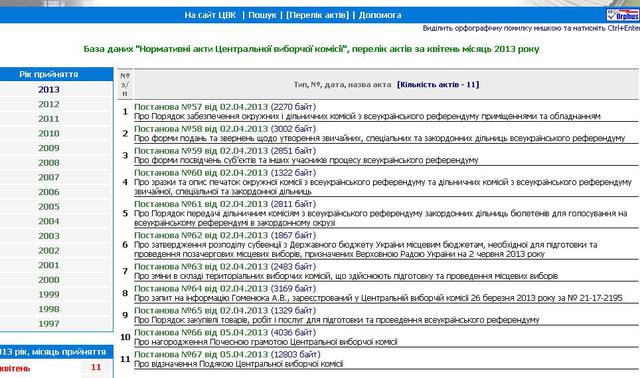Viewport: 640px width, 378px height.
Task: Select year 2012 in sidebar
Action: (x=49, y=104)
